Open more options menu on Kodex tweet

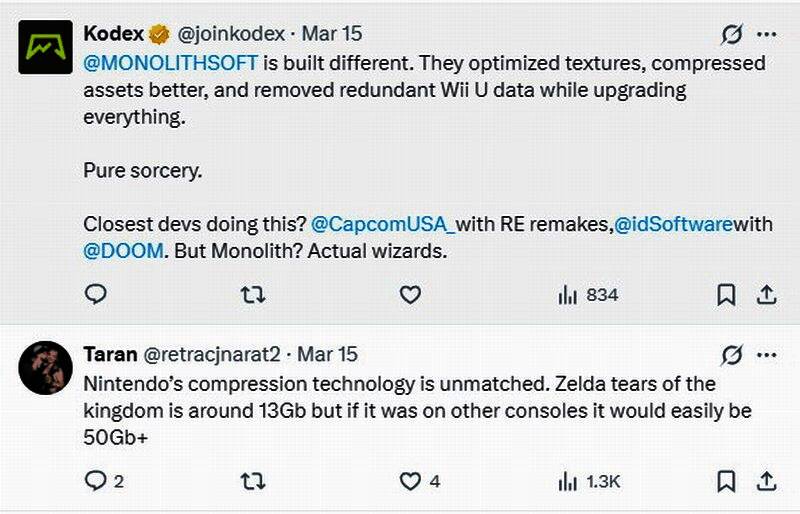click(767, 35)
